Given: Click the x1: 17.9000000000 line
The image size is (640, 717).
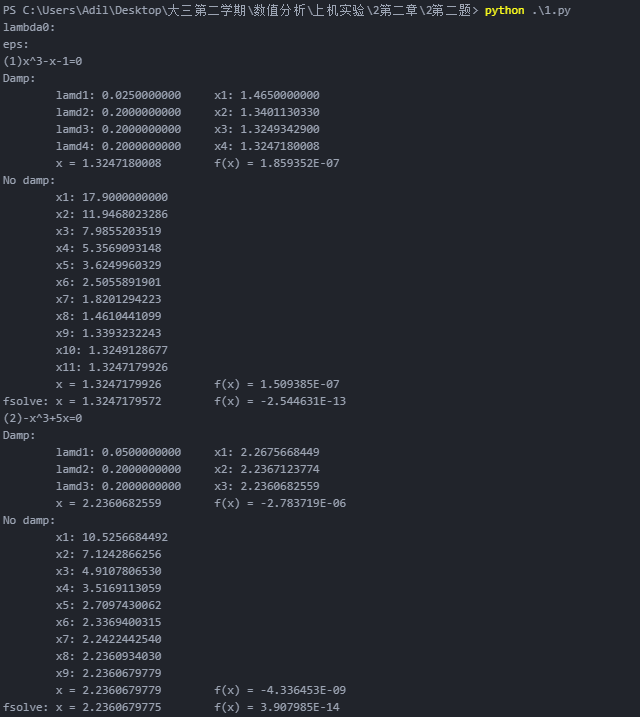Looking at the screenshot, I should coord(112,197).
